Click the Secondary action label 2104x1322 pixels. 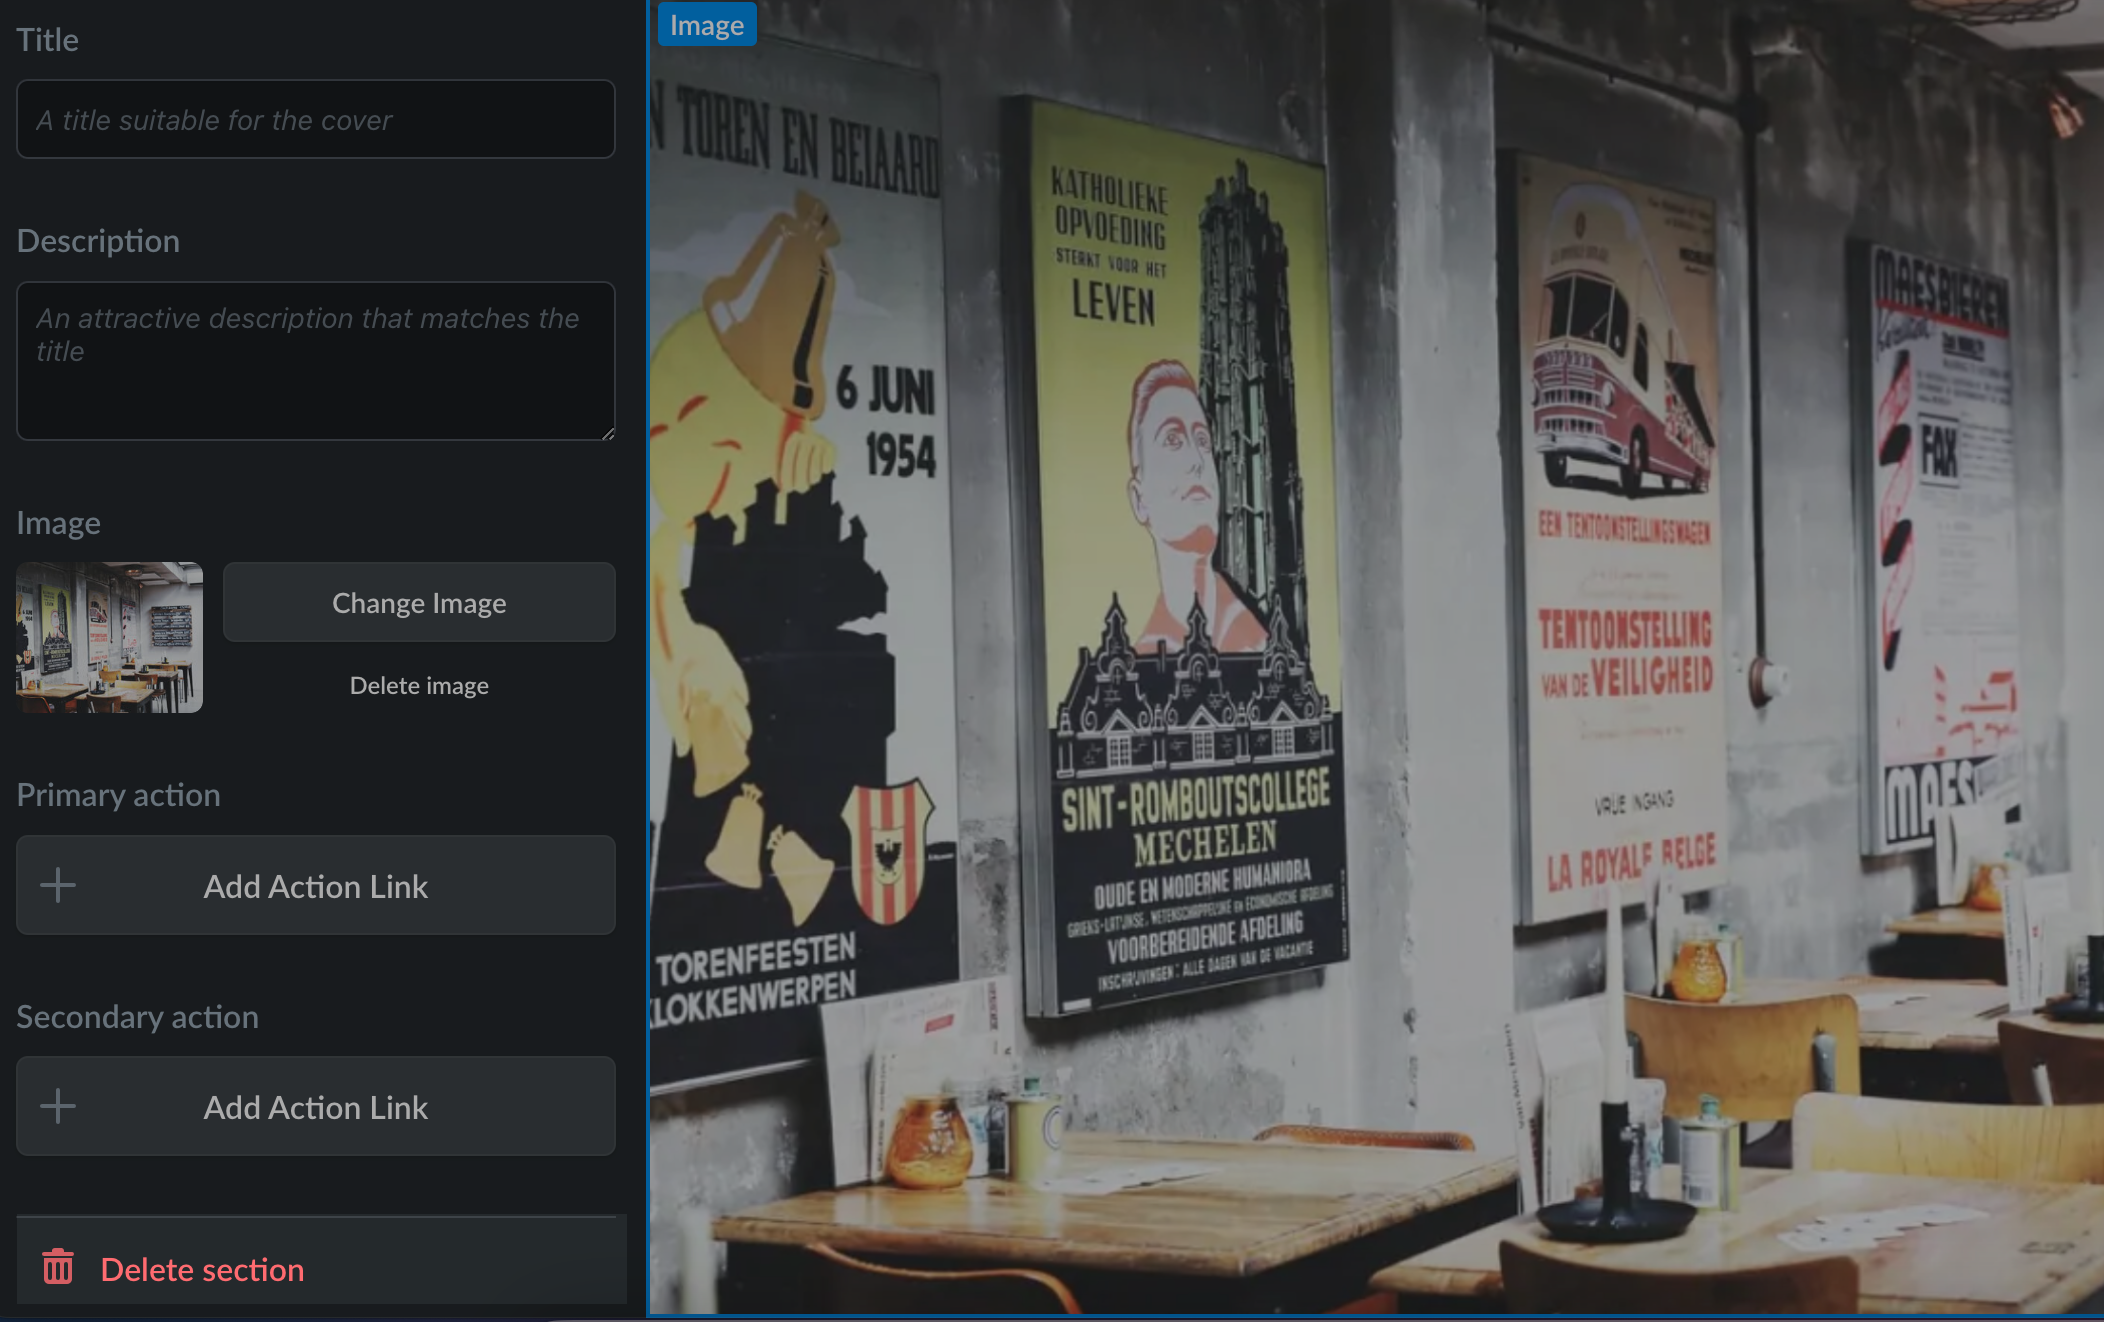tap(137, 1016)
